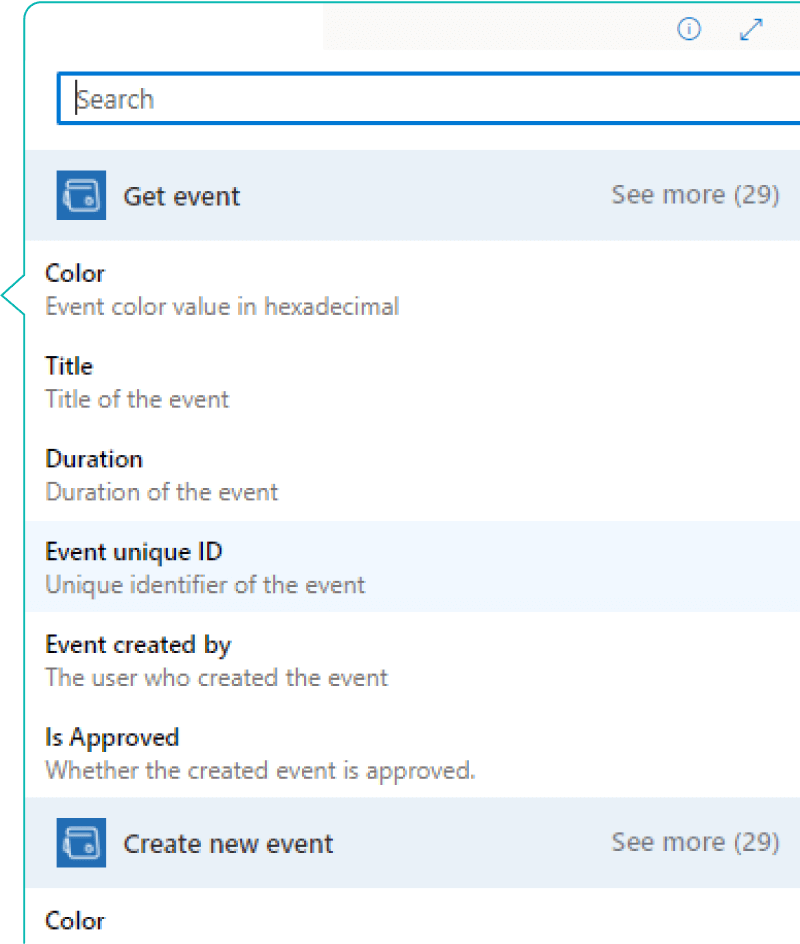
Task: Select Event unique ID item
Action: [x=413, y=567]
